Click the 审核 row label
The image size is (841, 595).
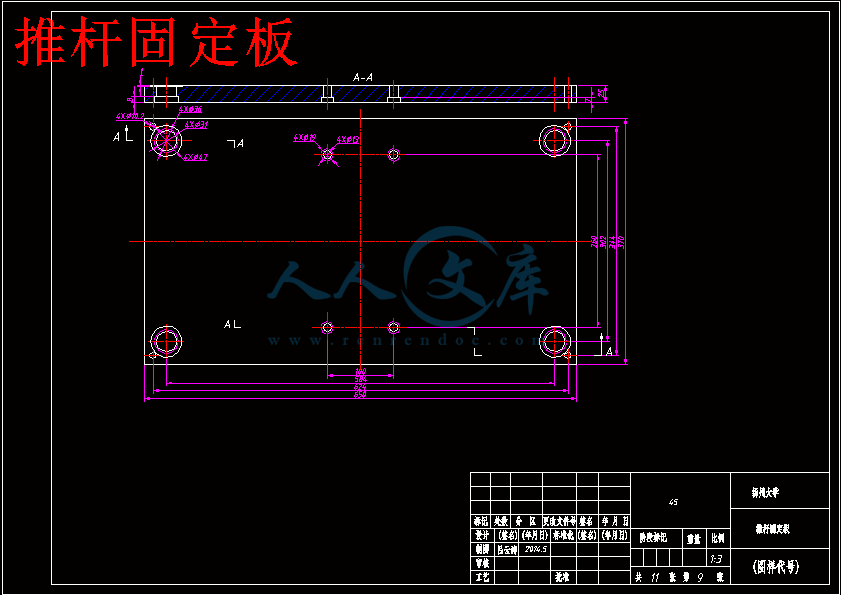pyautogui.click(x=482, y=563)
